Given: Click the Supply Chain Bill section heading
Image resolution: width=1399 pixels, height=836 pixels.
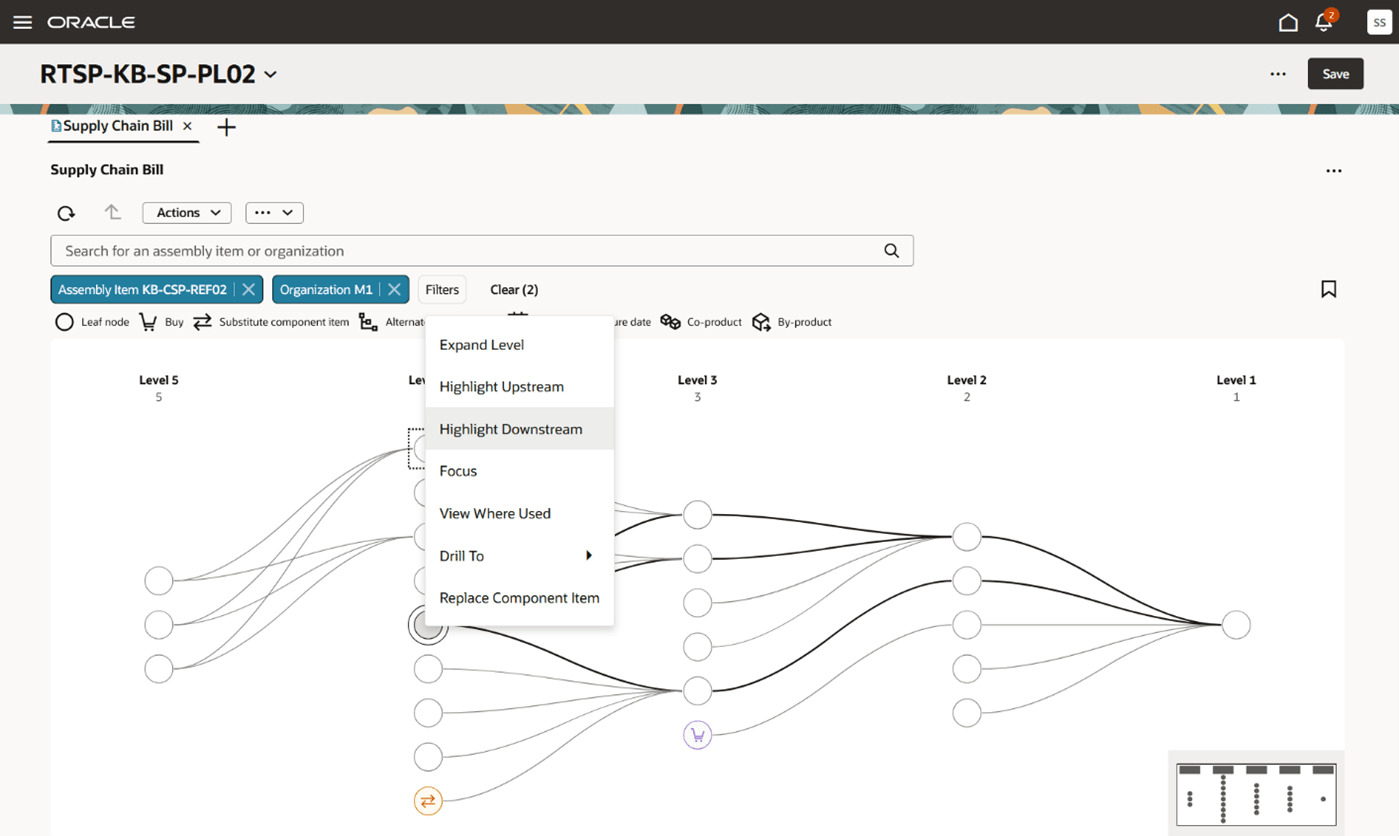Looking at the screenshot, I should coord(107,170).
